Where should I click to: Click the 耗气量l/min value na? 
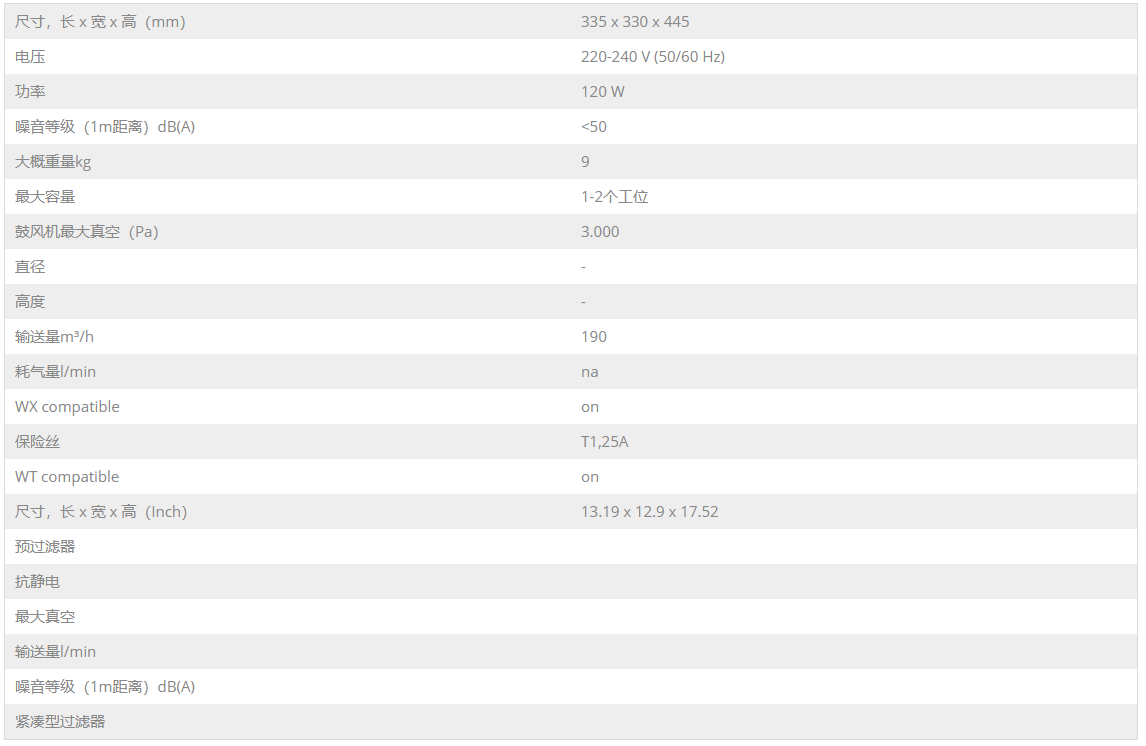pos(589,372)
